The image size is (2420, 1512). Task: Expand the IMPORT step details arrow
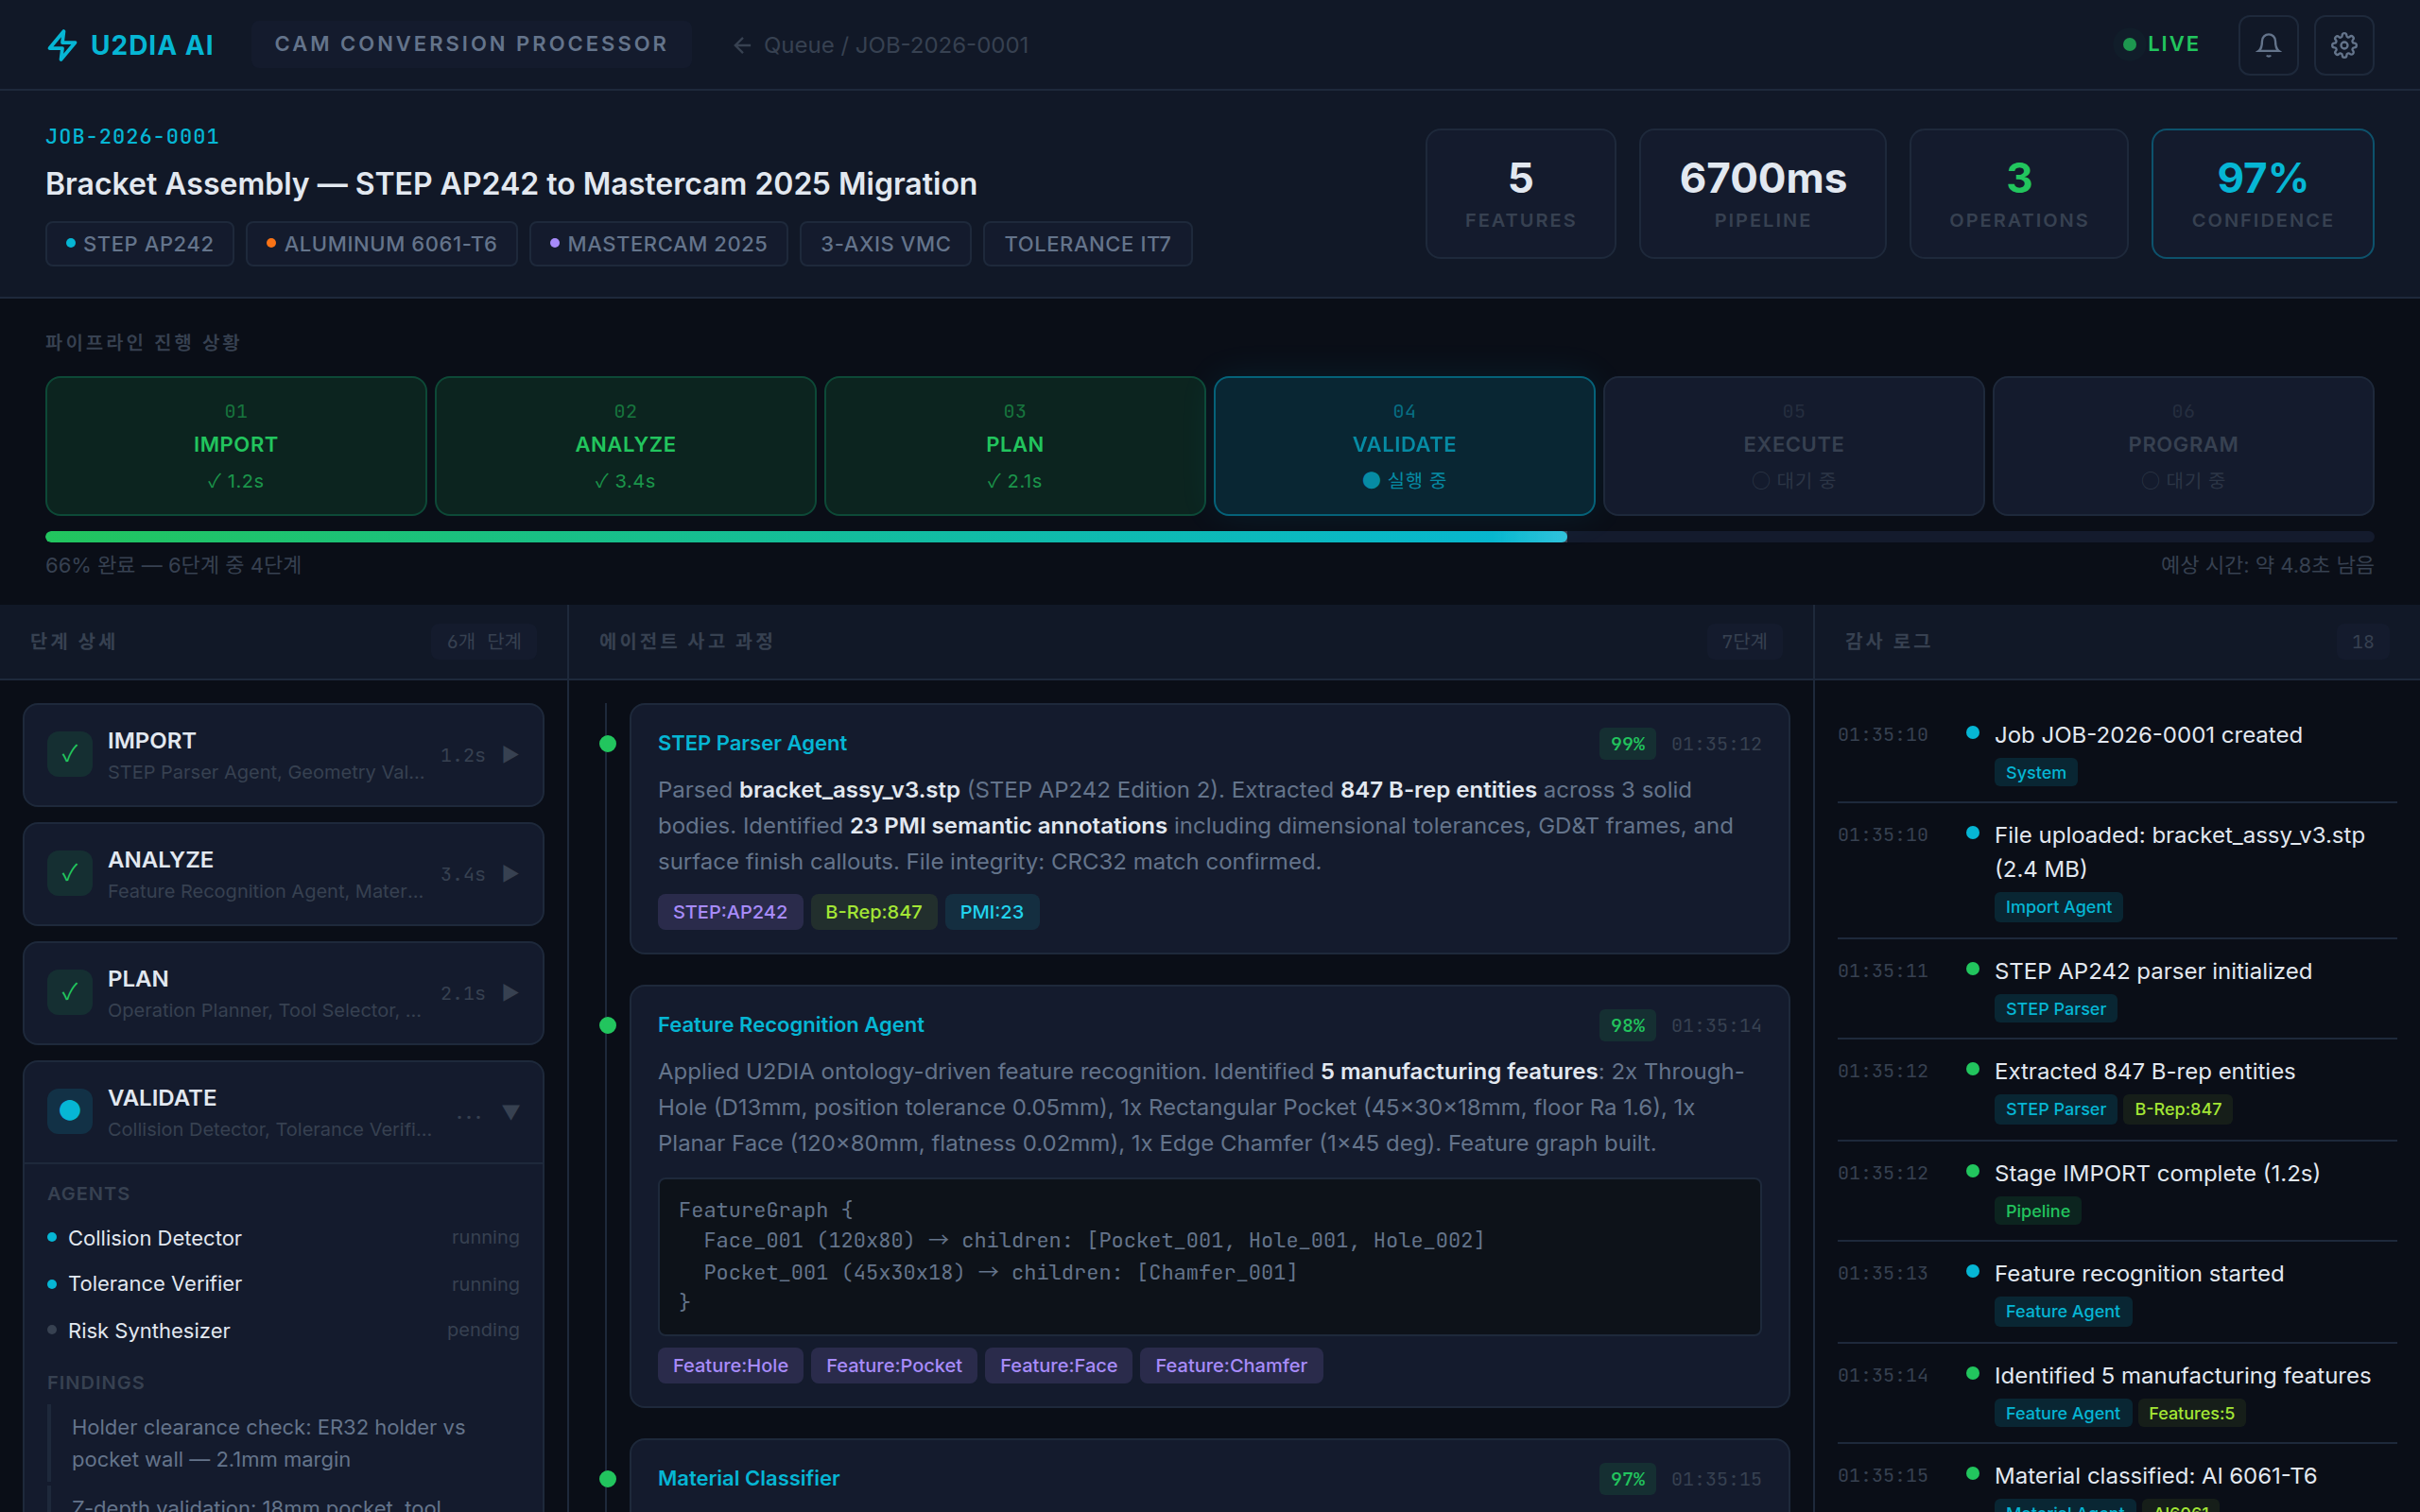[x=511, y=755]
